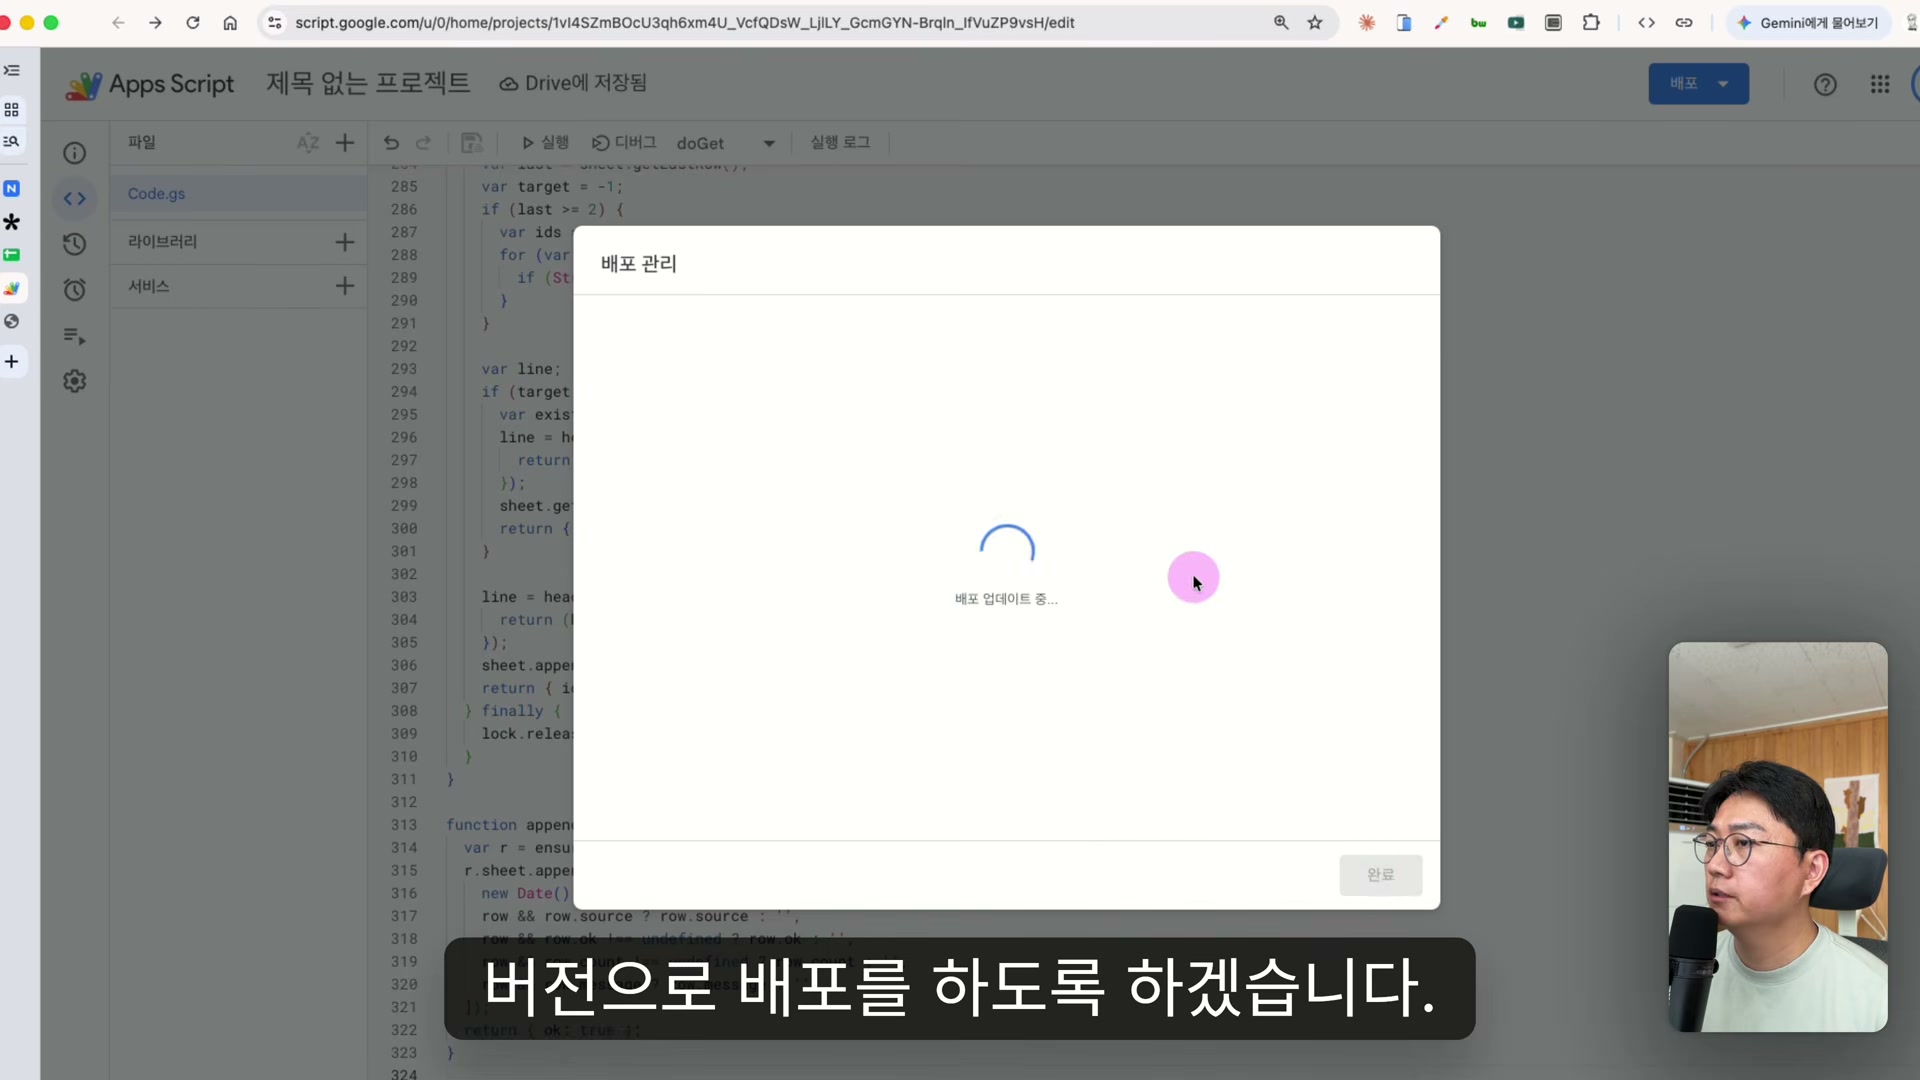Click the browser zoom magnifier icon
1920x1080 pixels.
pyautogui.click(x=1281, y=22)
